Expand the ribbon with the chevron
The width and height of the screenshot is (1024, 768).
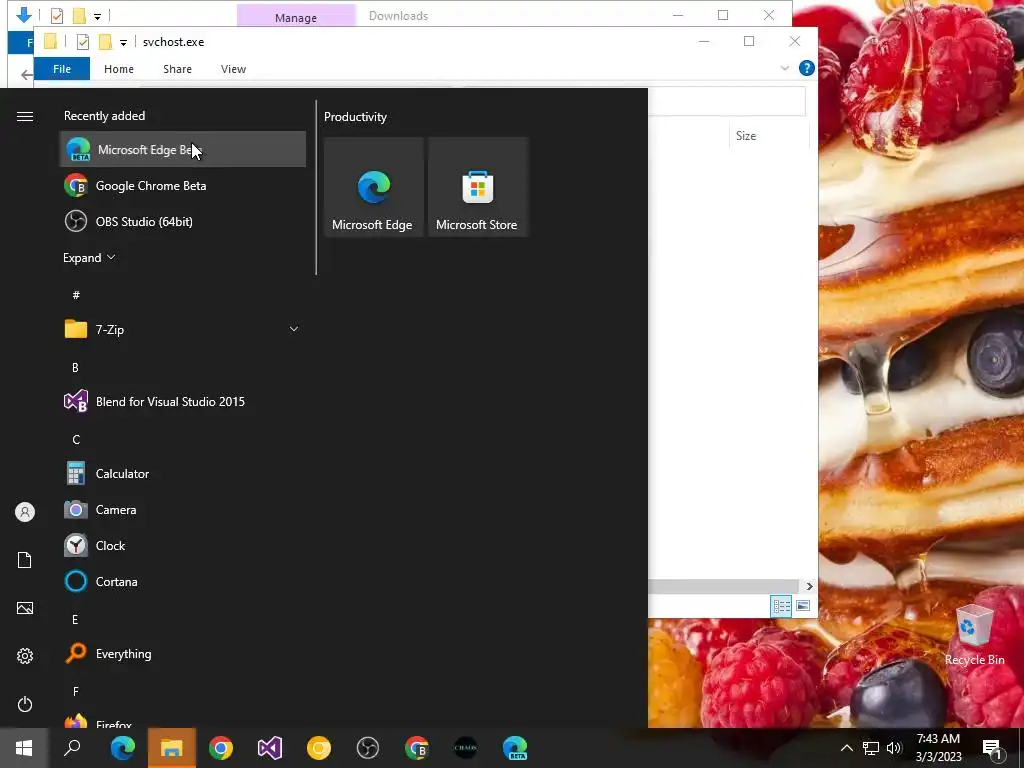(784, 68)
